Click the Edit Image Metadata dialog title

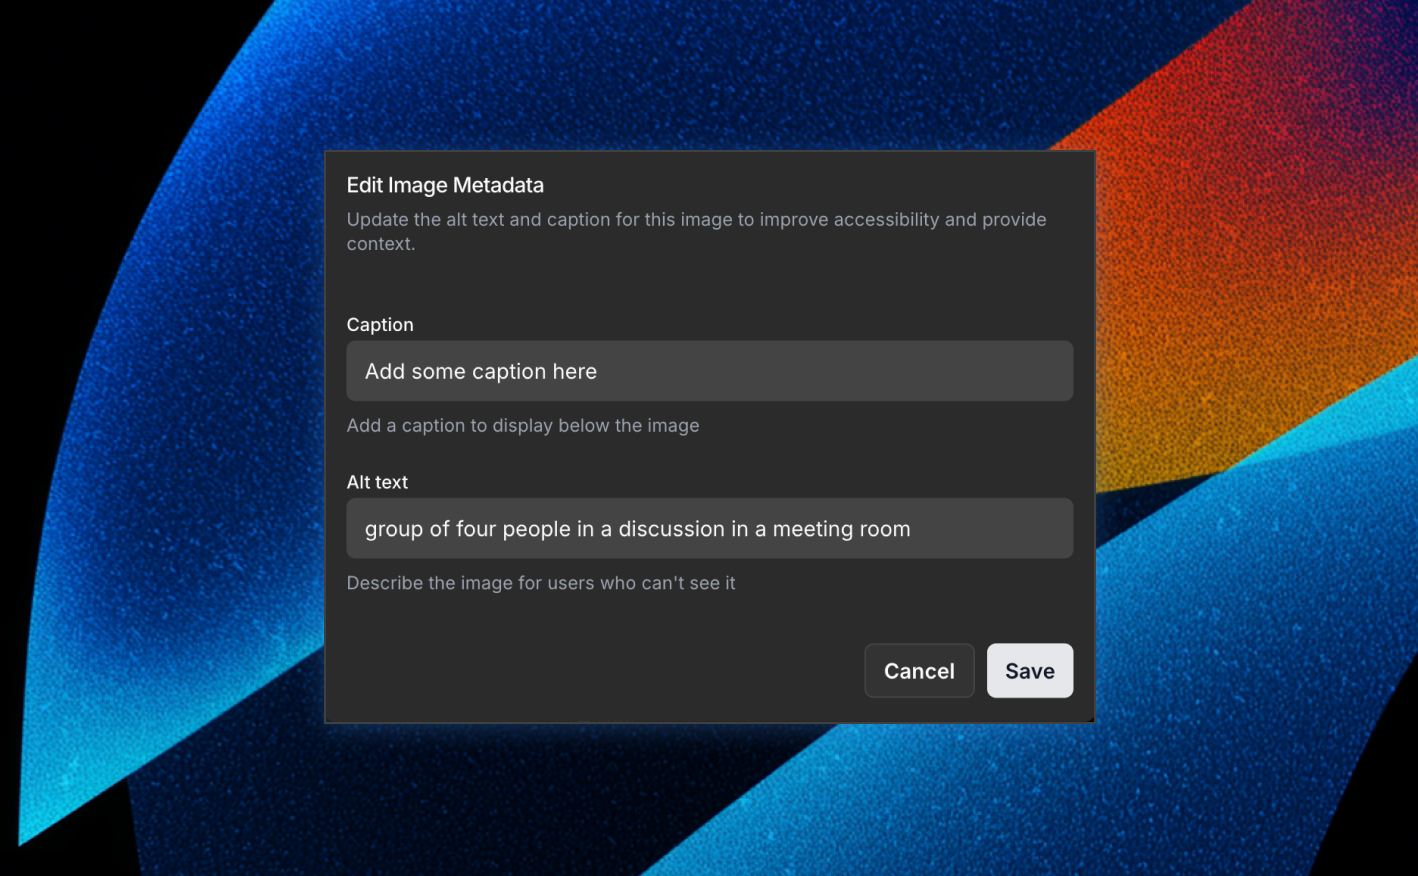coord(445,185)
